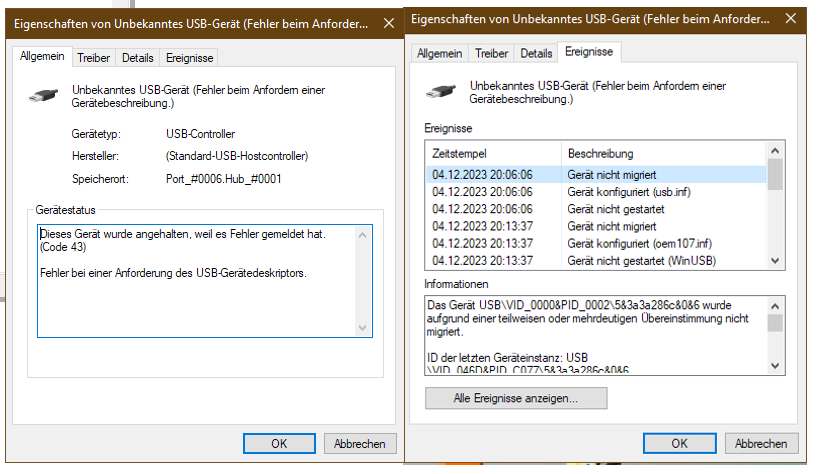817x474 pixels.
Task: Click the down arrow of the Ereignisse list scrollbar
Action: pyautogui.click(x=774, y=260)
